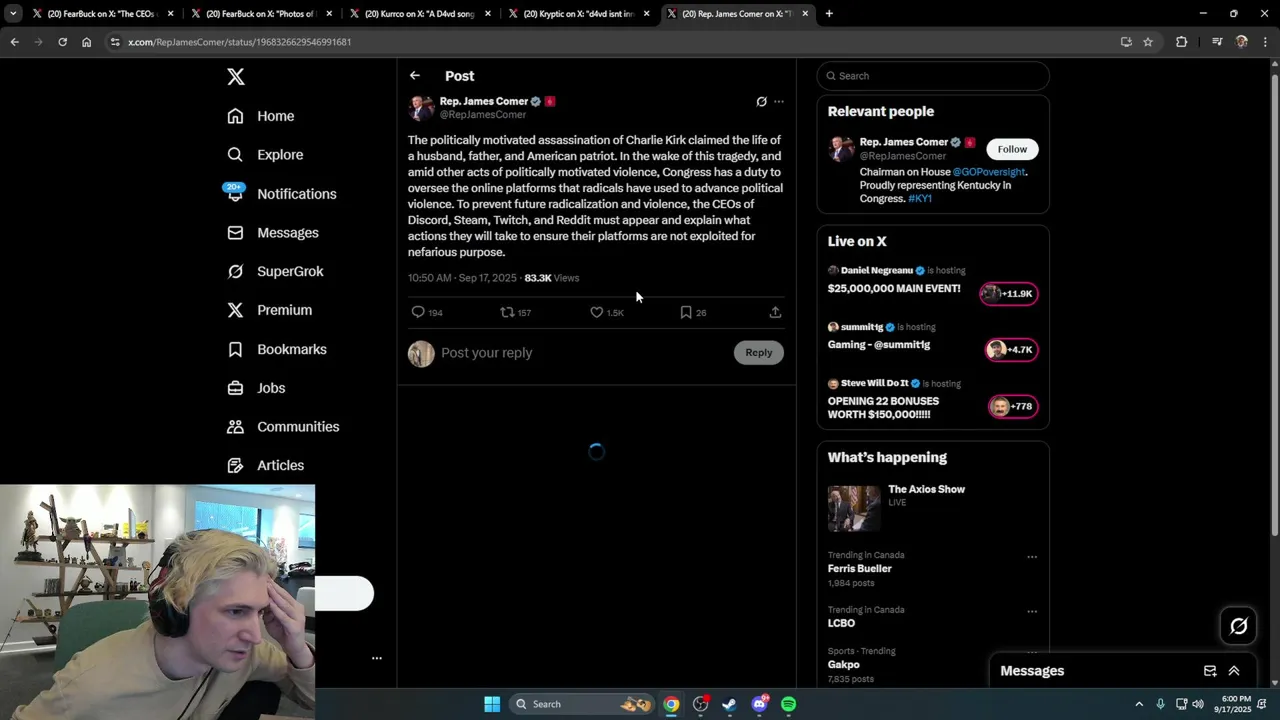Image resolution: width=1280 pixels, height=720 pixels.
Task: Open the 83.3K Views count
Action: 552,278
